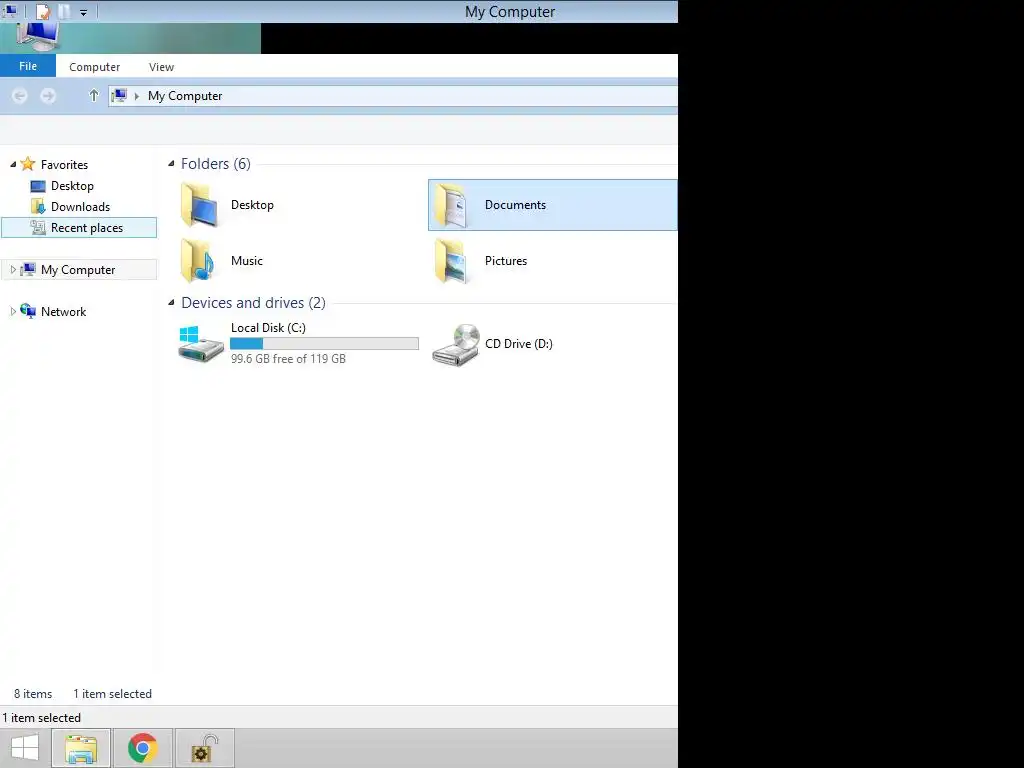Expand the My Computer tree node
The height and width of the screenshot is (768, 1024).
click(x=13, y=270)
